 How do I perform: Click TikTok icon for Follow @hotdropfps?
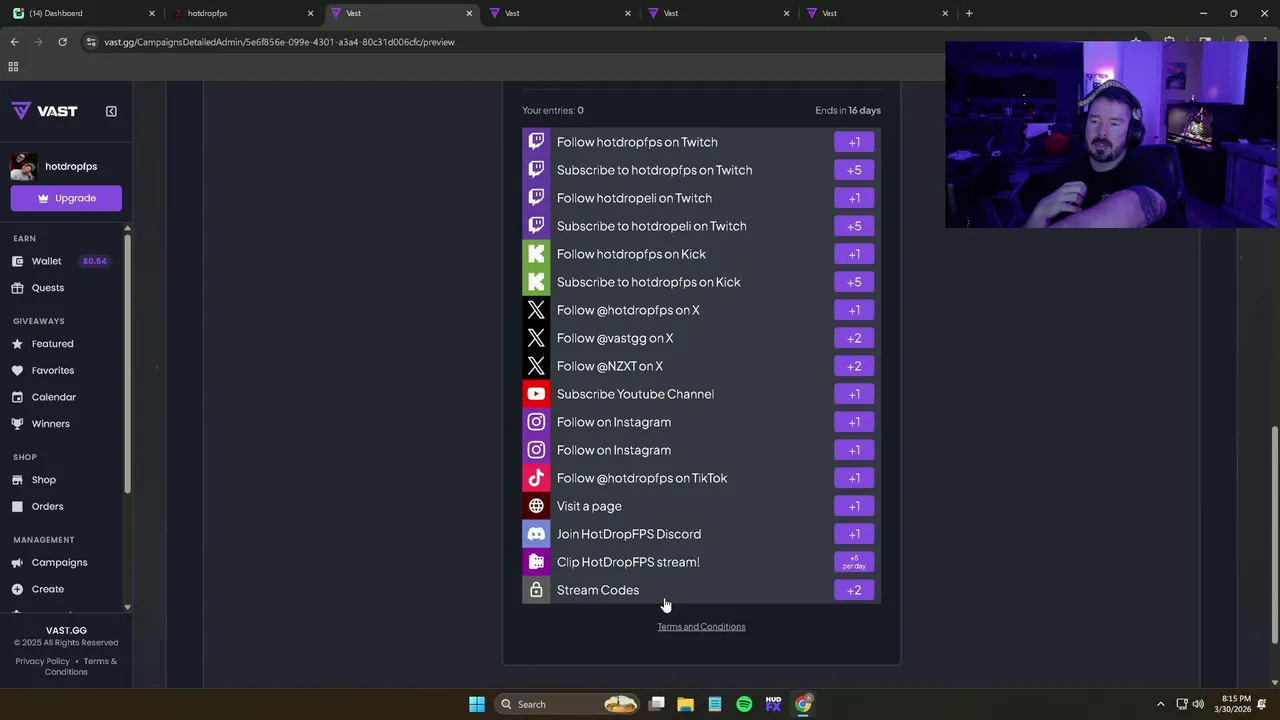[536, 478]
